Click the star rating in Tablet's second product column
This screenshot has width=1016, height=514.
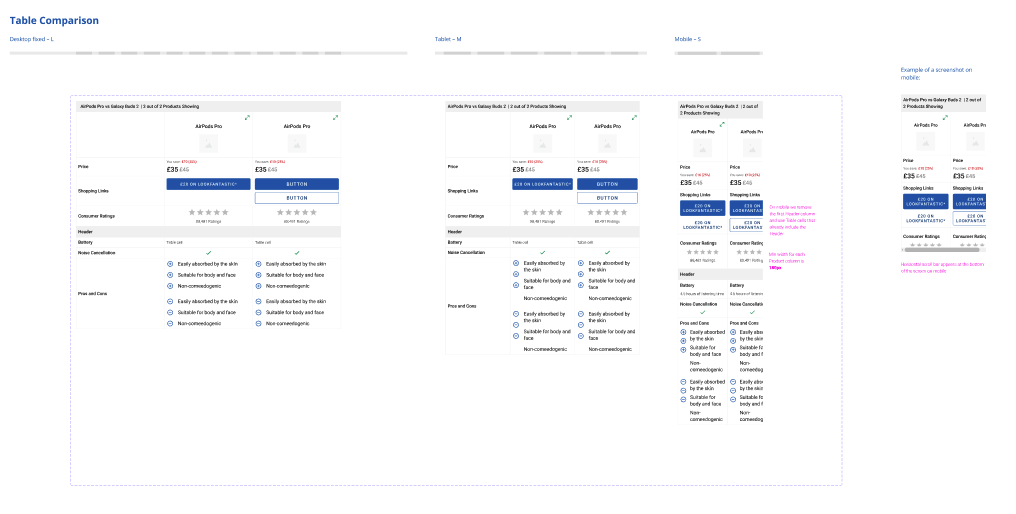point(607,212)
